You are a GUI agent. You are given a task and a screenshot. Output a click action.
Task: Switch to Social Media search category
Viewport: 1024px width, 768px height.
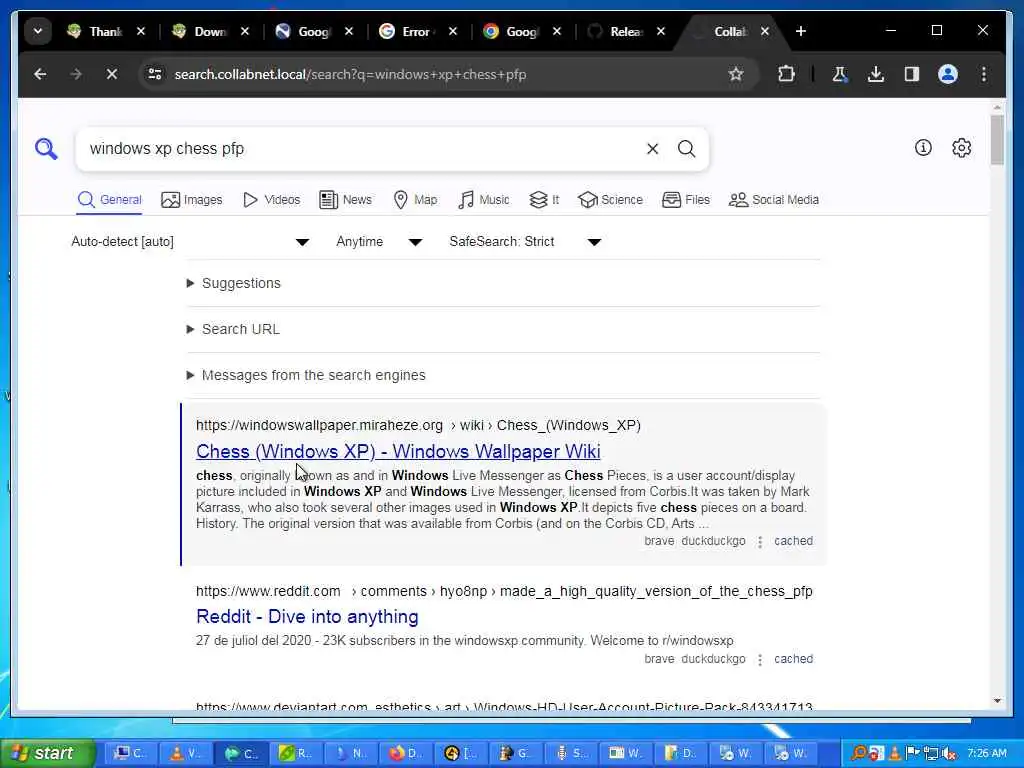pos(774,200)
